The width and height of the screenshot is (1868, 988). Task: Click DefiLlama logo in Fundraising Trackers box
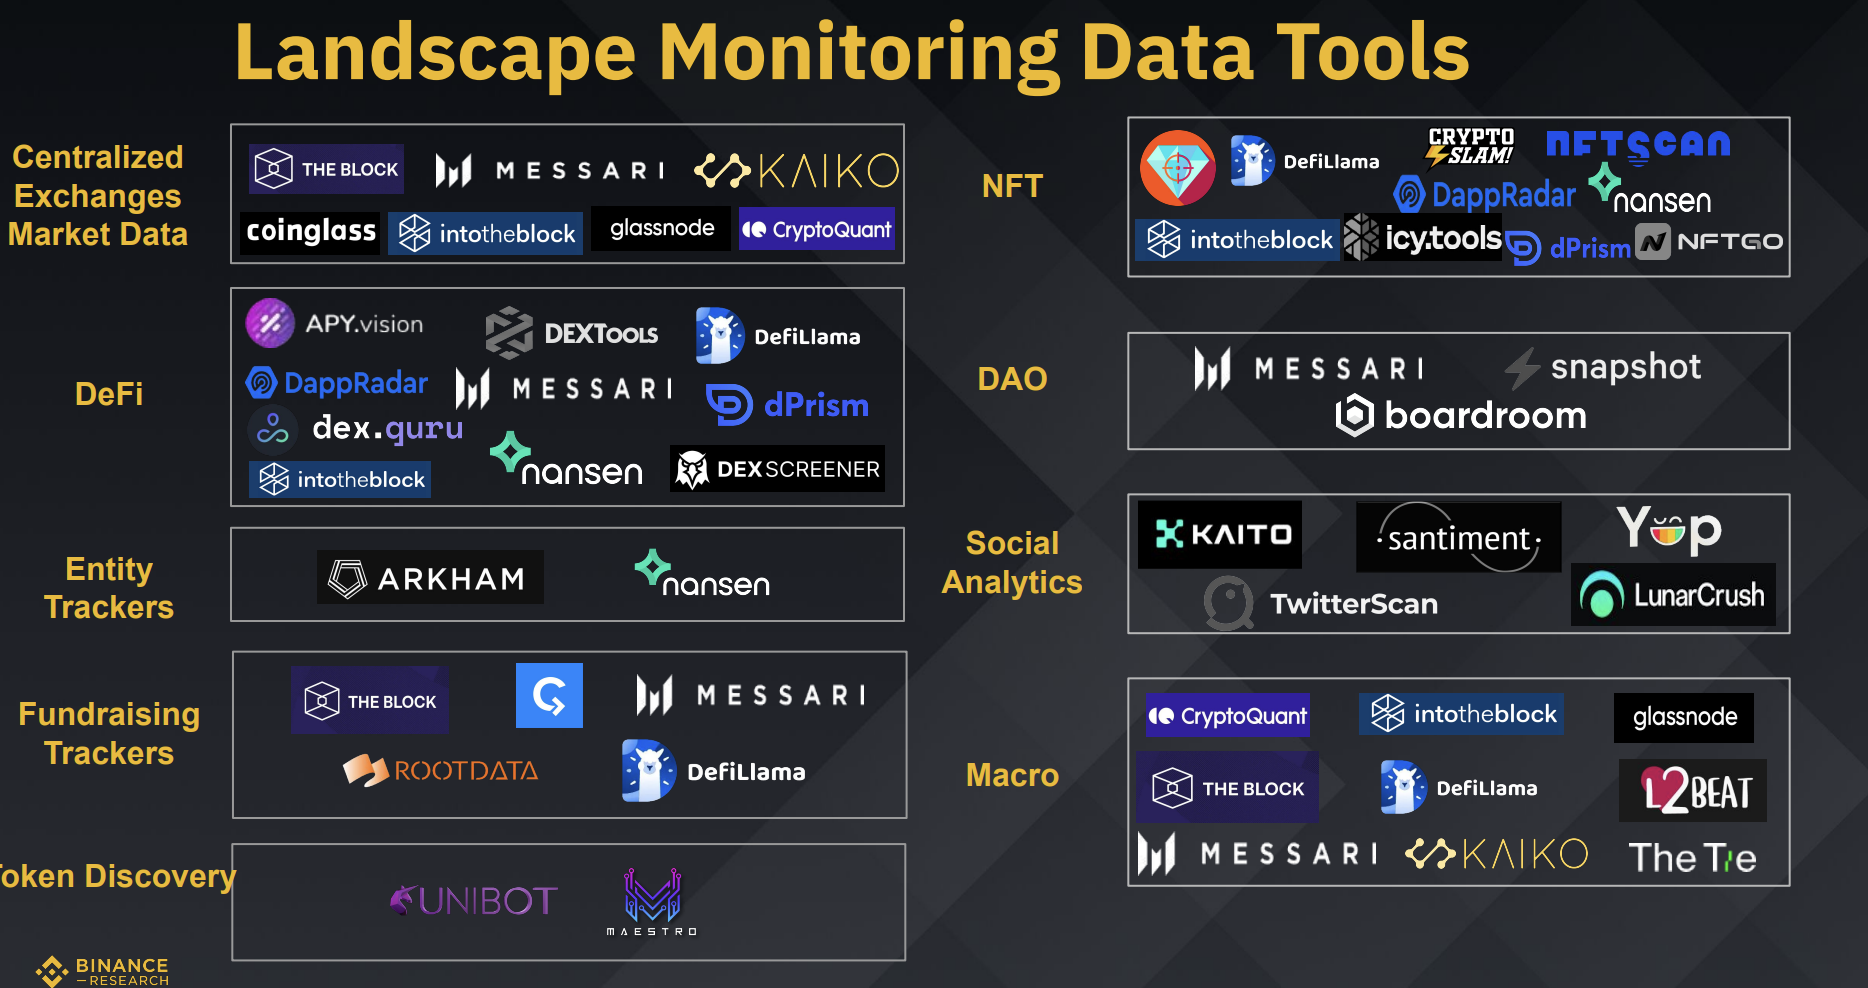pos(714,771)
